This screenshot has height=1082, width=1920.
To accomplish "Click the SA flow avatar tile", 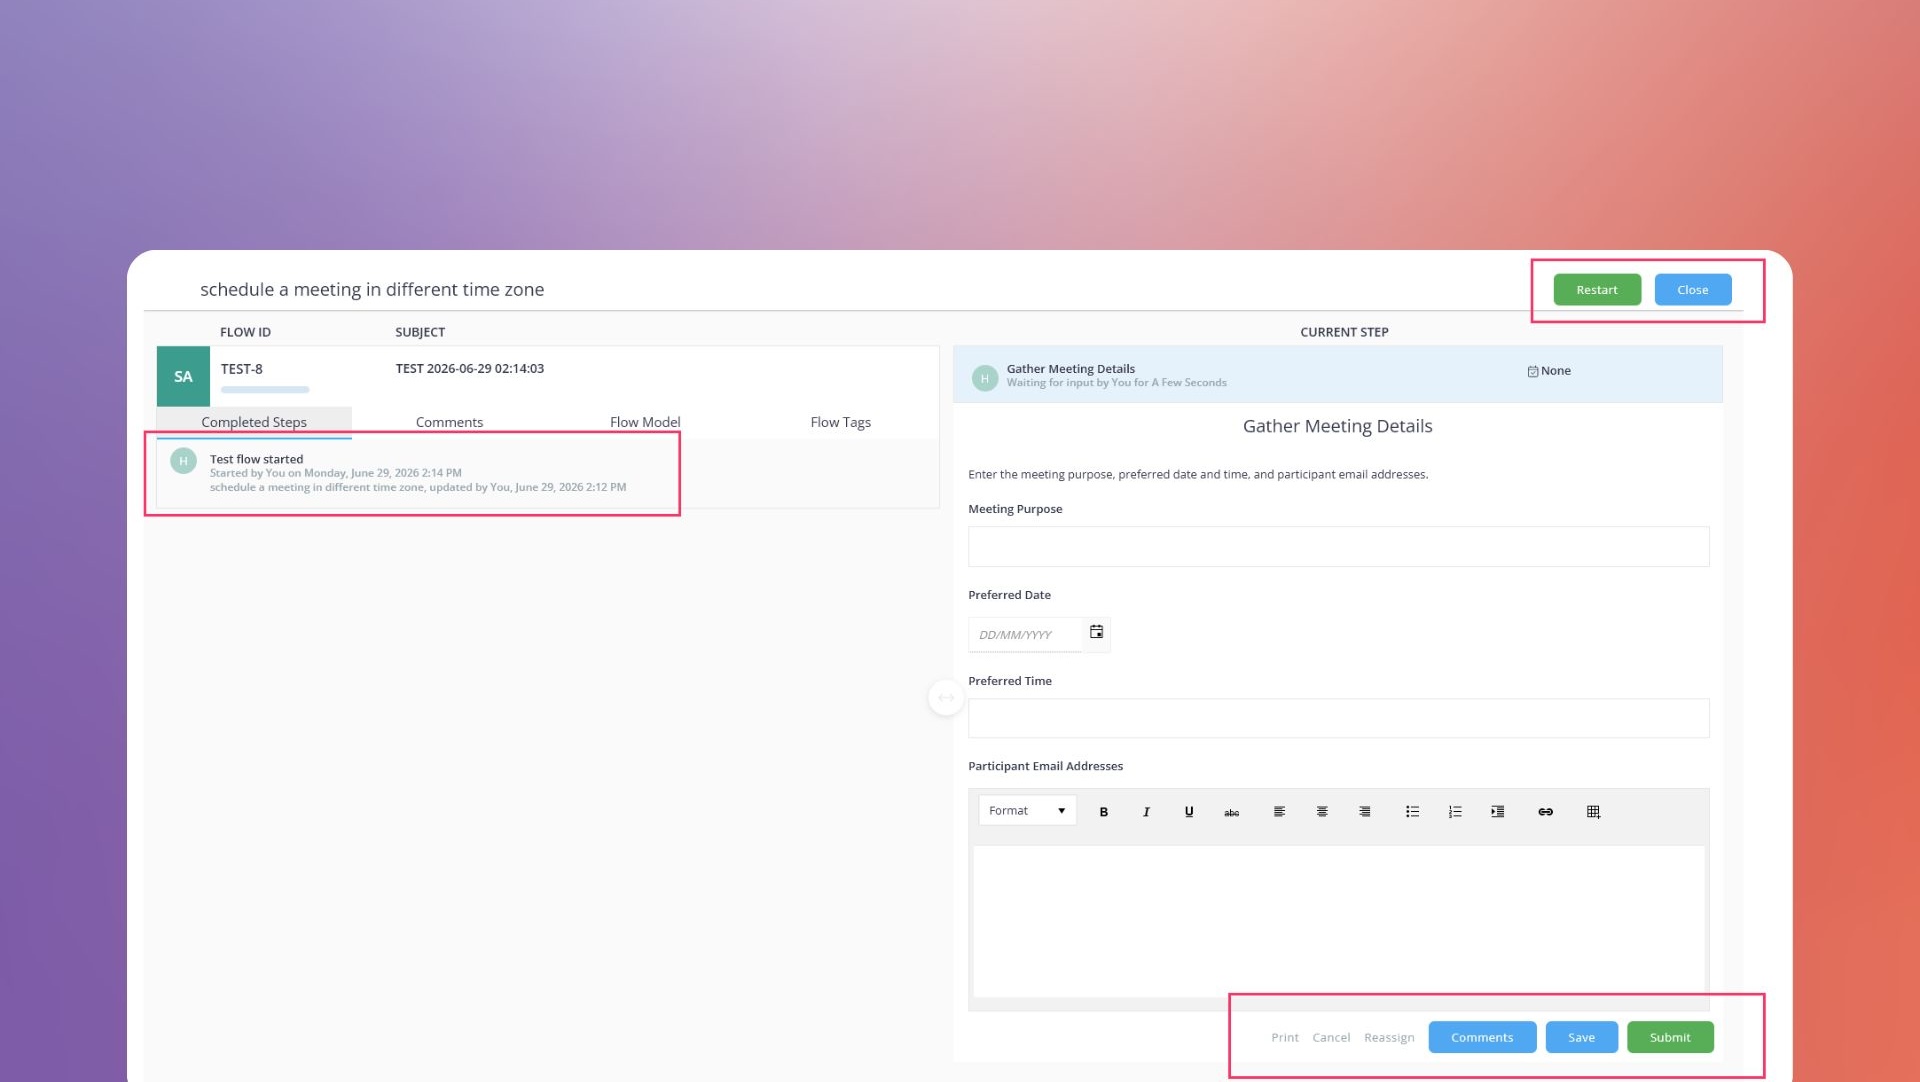I will [x=183, y=376].
